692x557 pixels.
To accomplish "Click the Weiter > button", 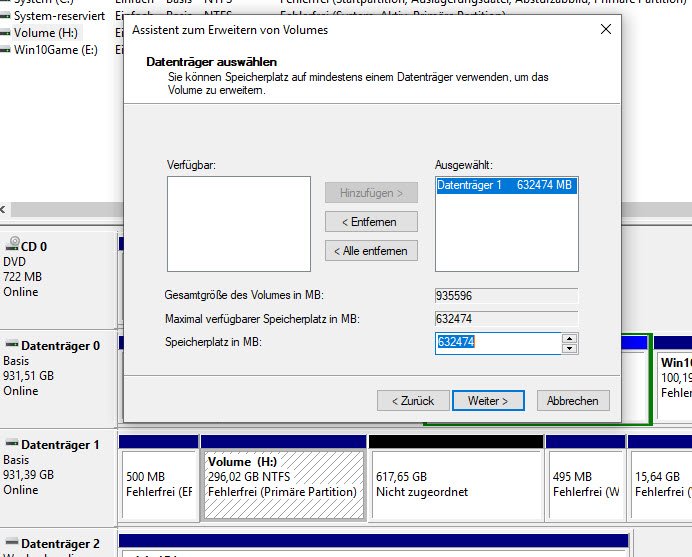I will pos(488,401).
